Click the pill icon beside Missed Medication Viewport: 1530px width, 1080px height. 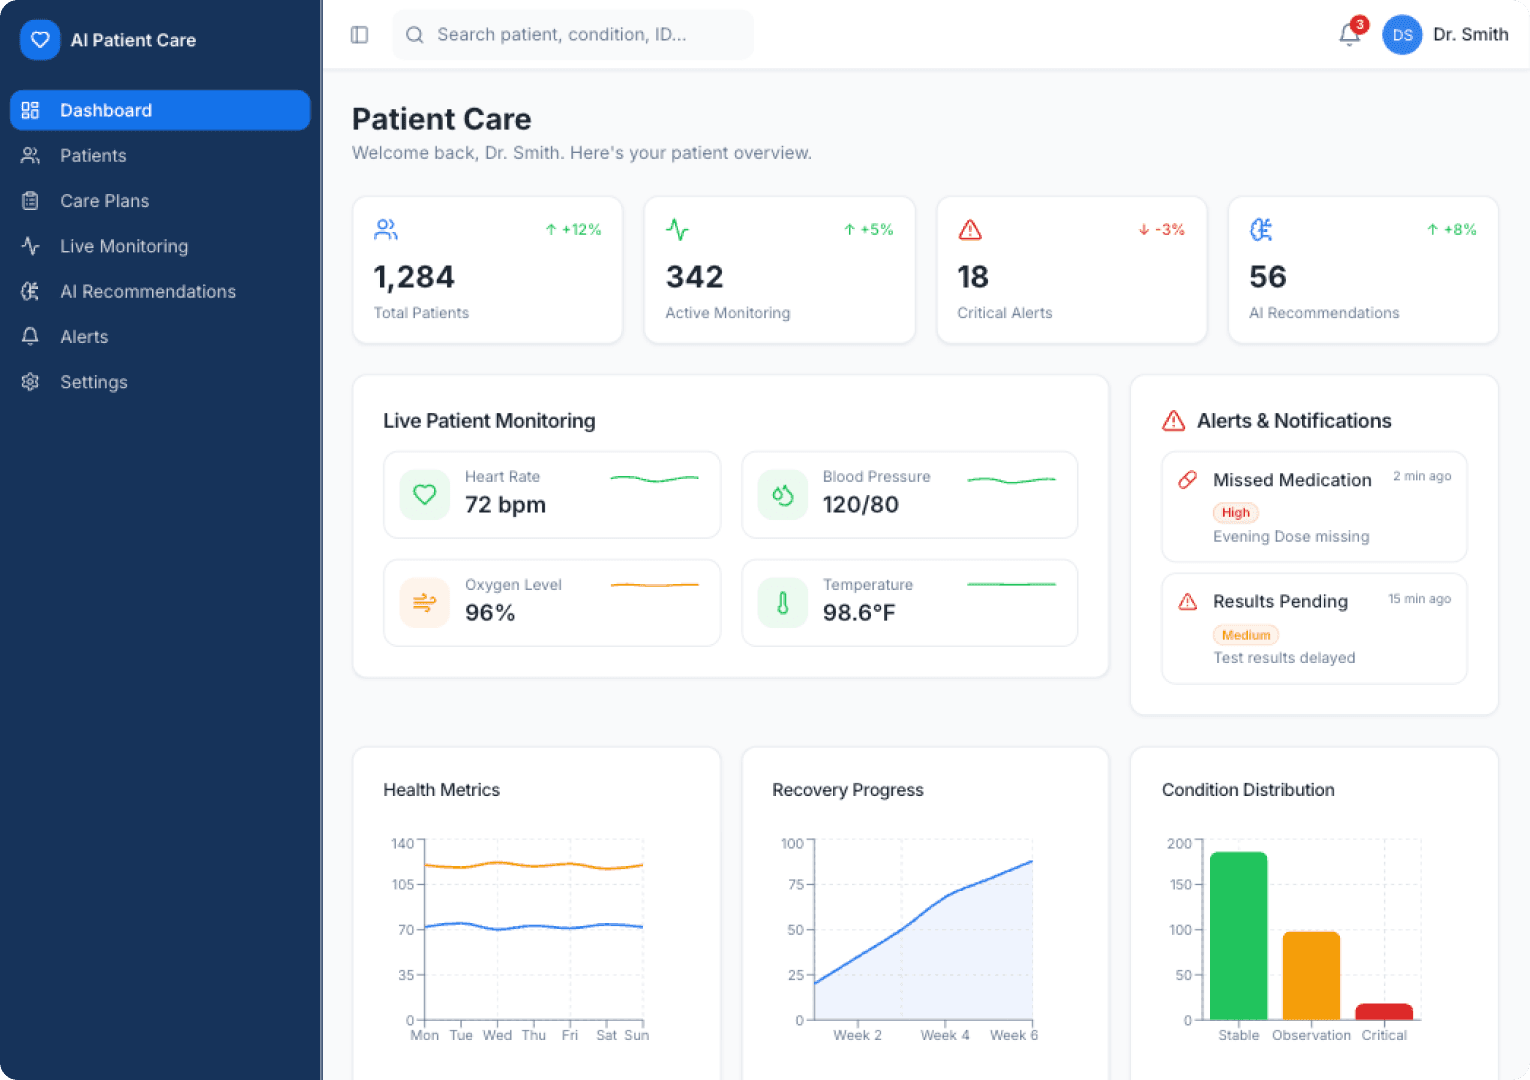1187,480
